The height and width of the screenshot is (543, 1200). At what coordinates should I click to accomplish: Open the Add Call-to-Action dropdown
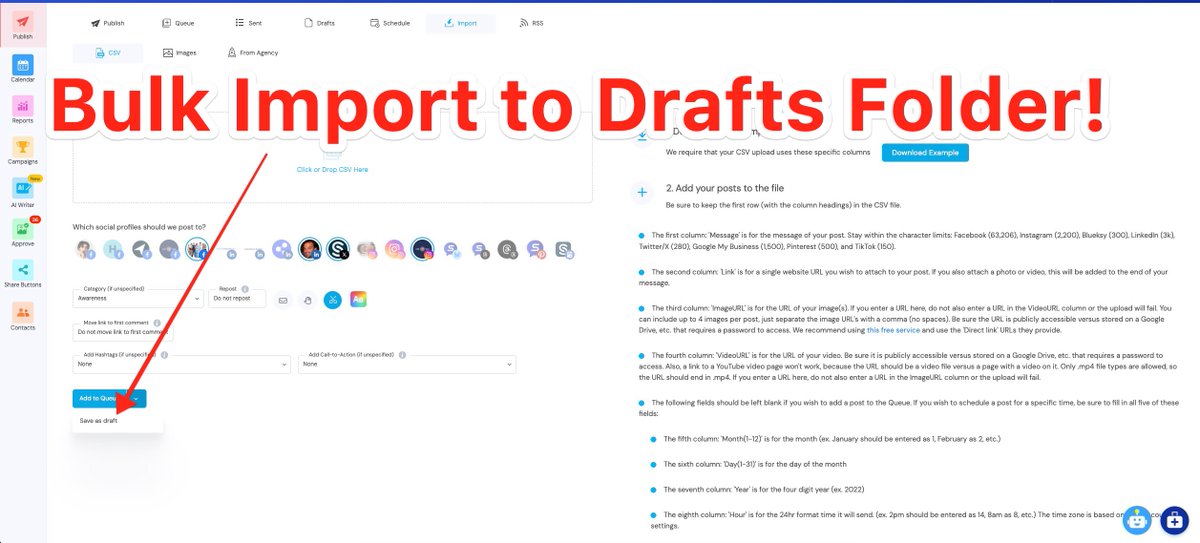coord(407,364)
